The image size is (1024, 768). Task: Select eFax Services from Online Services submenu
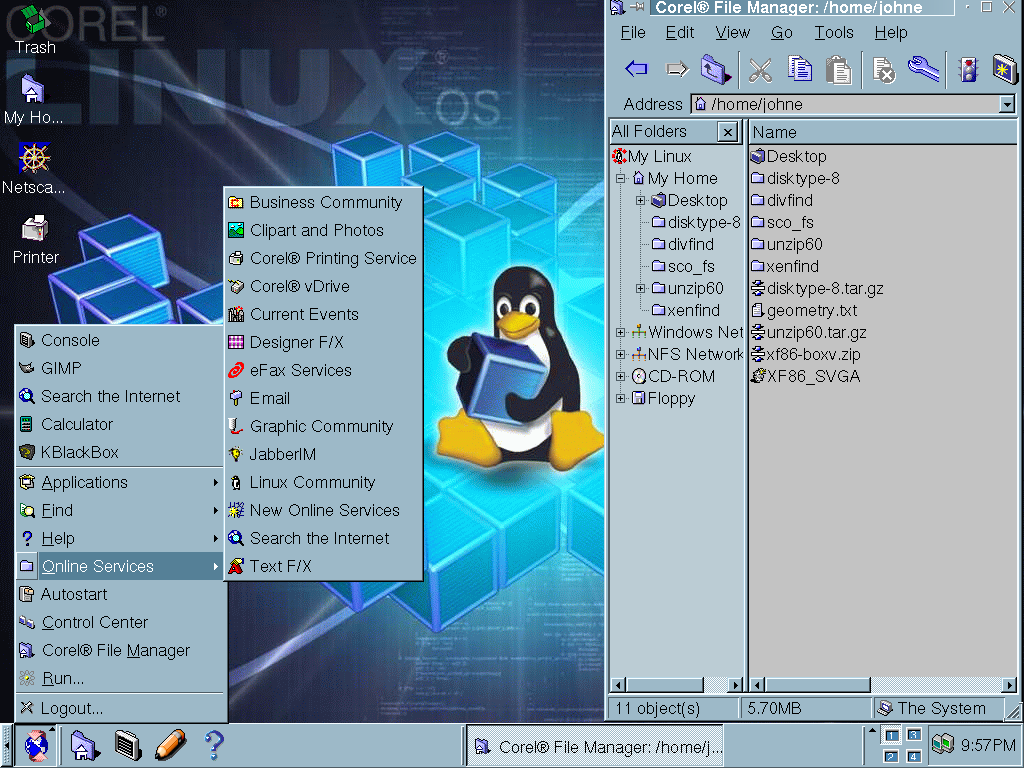(300, 370)
